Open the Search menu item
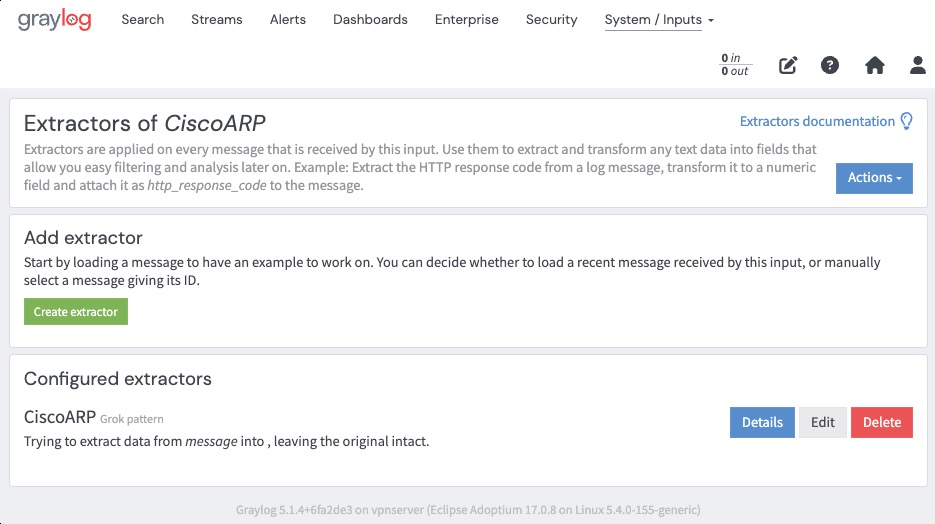 coord(143,20)
